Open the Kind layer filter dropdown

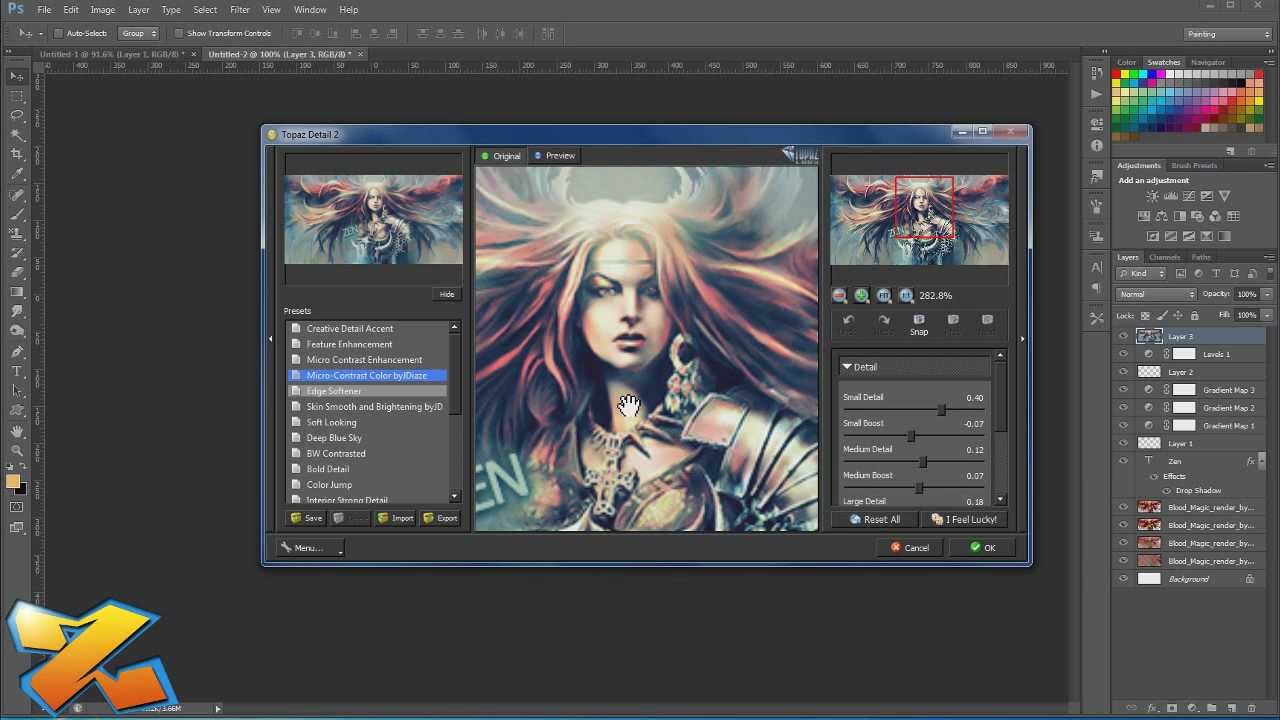click(1142, 274)
